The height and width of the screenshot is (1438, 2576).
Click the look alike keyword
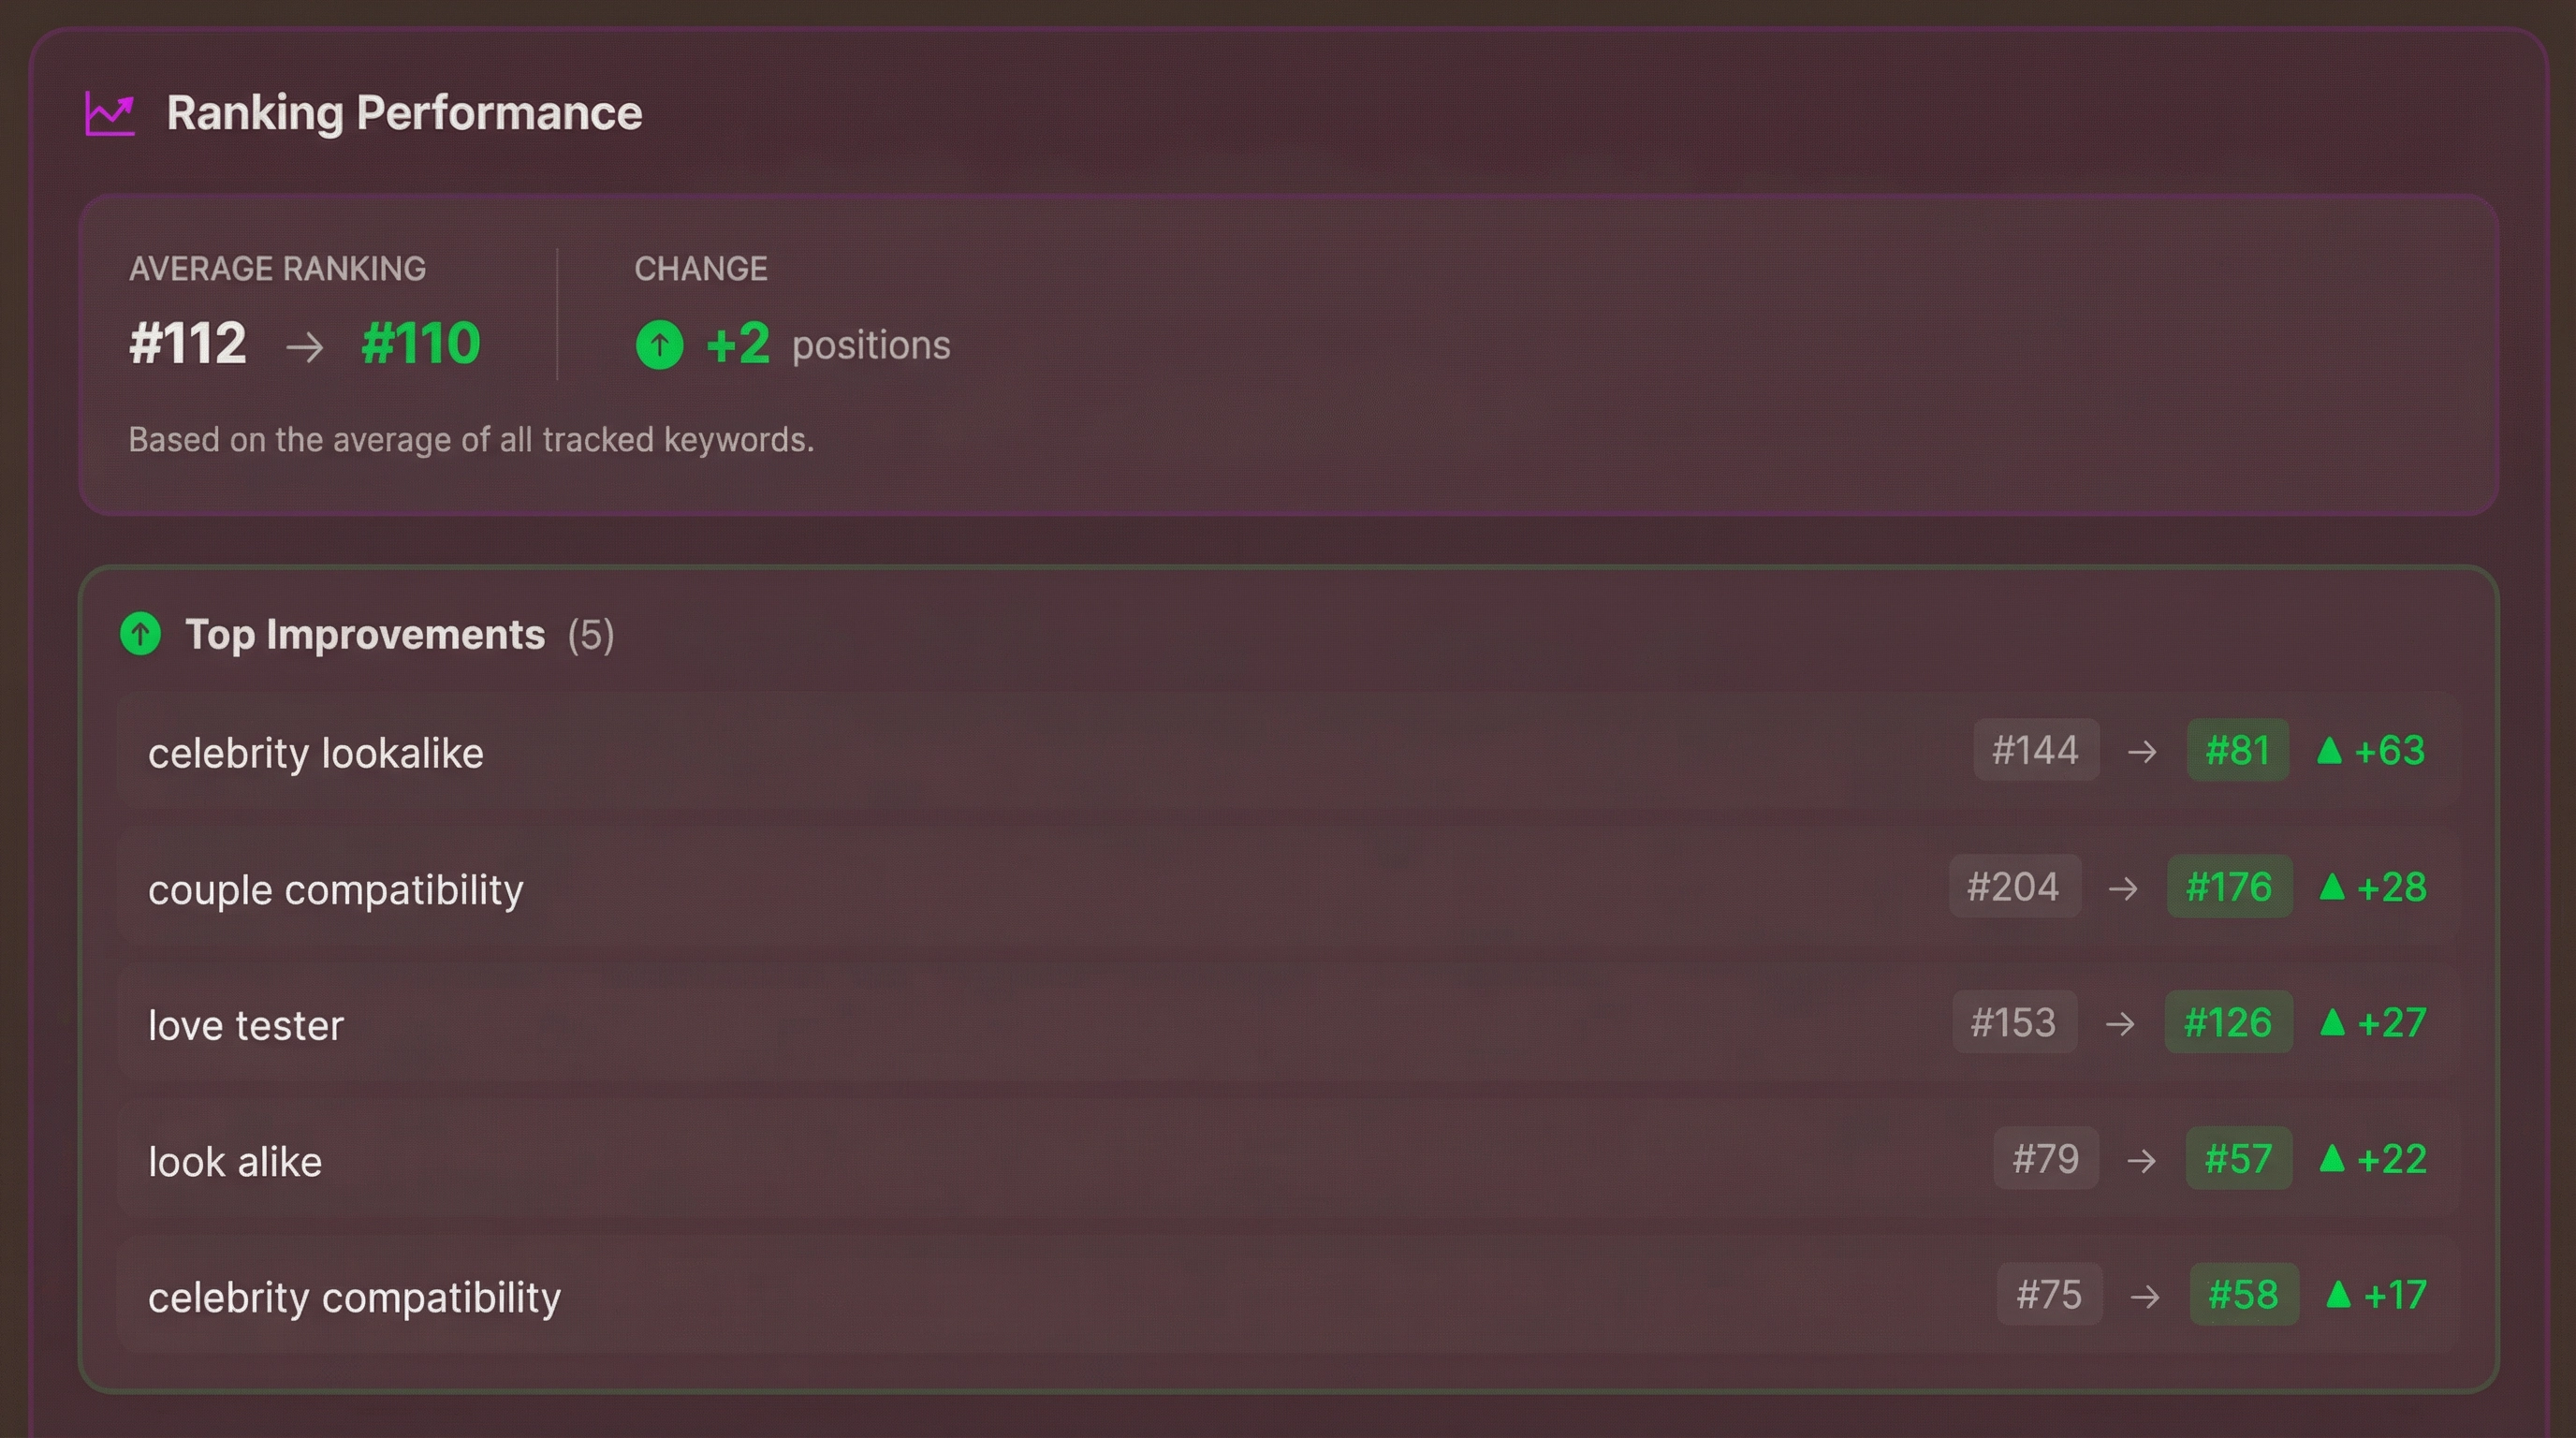click(x=235, y=1162)
